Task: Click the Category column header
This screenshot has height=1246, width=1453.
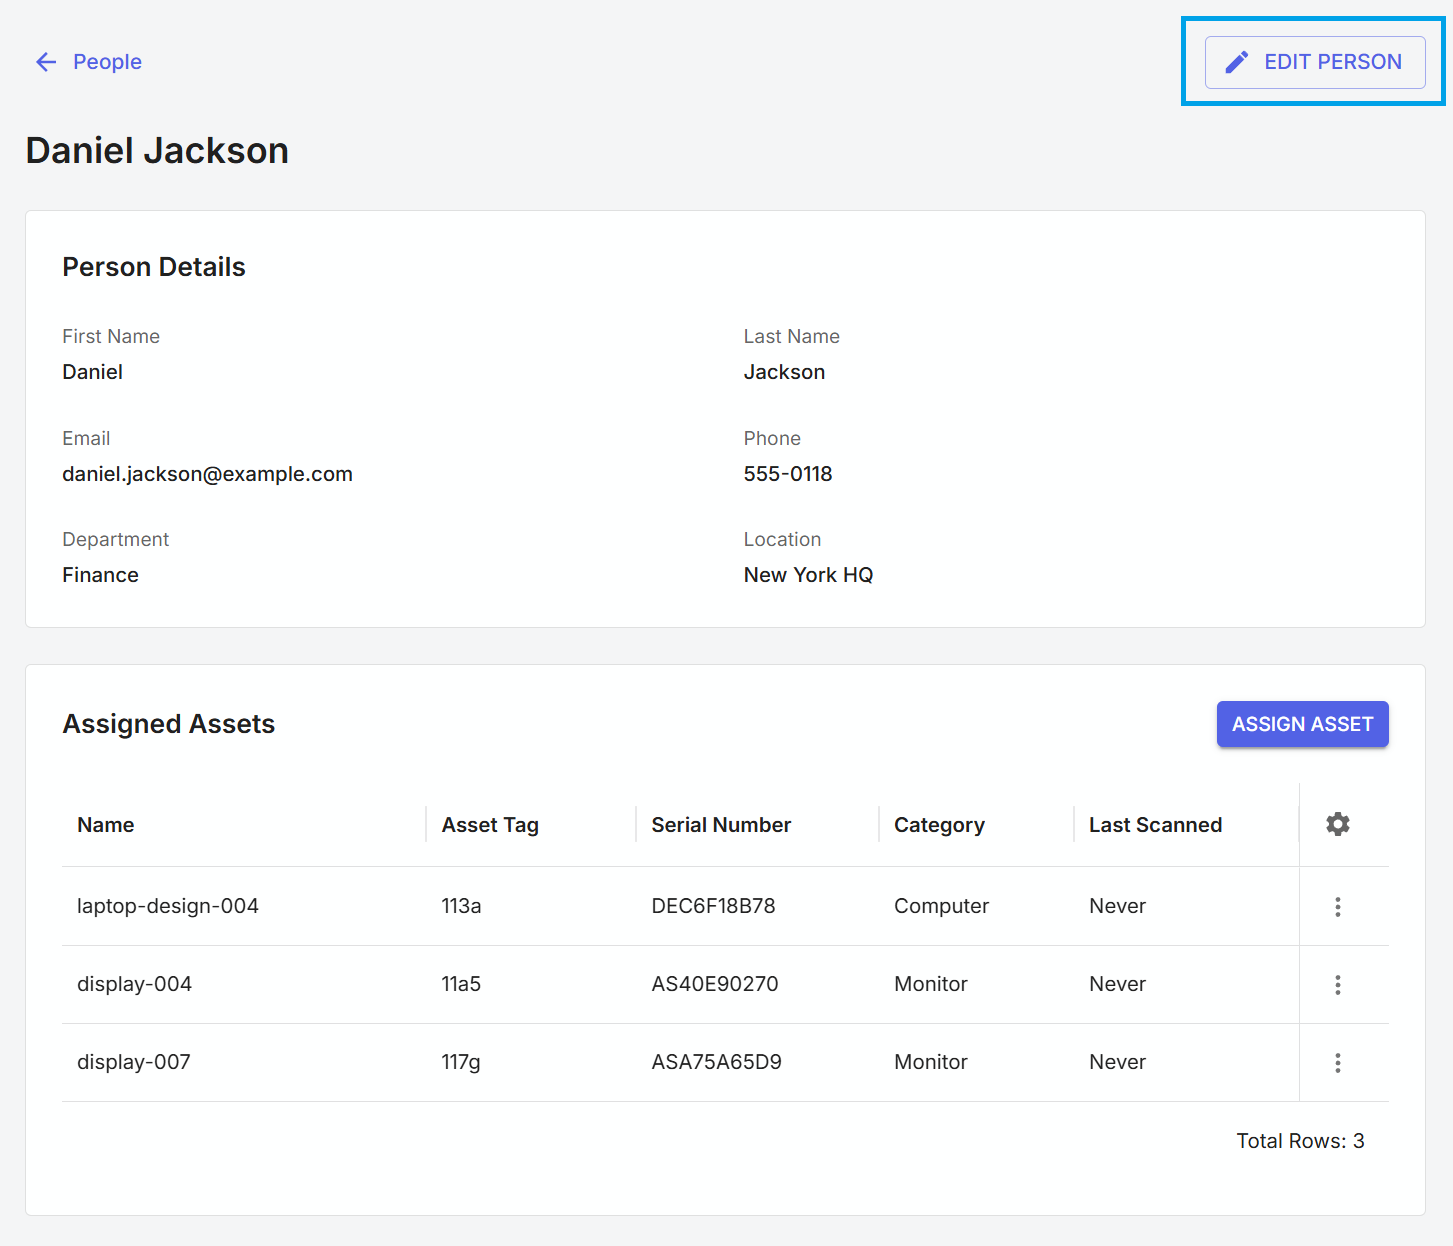Action: [939, 825]
